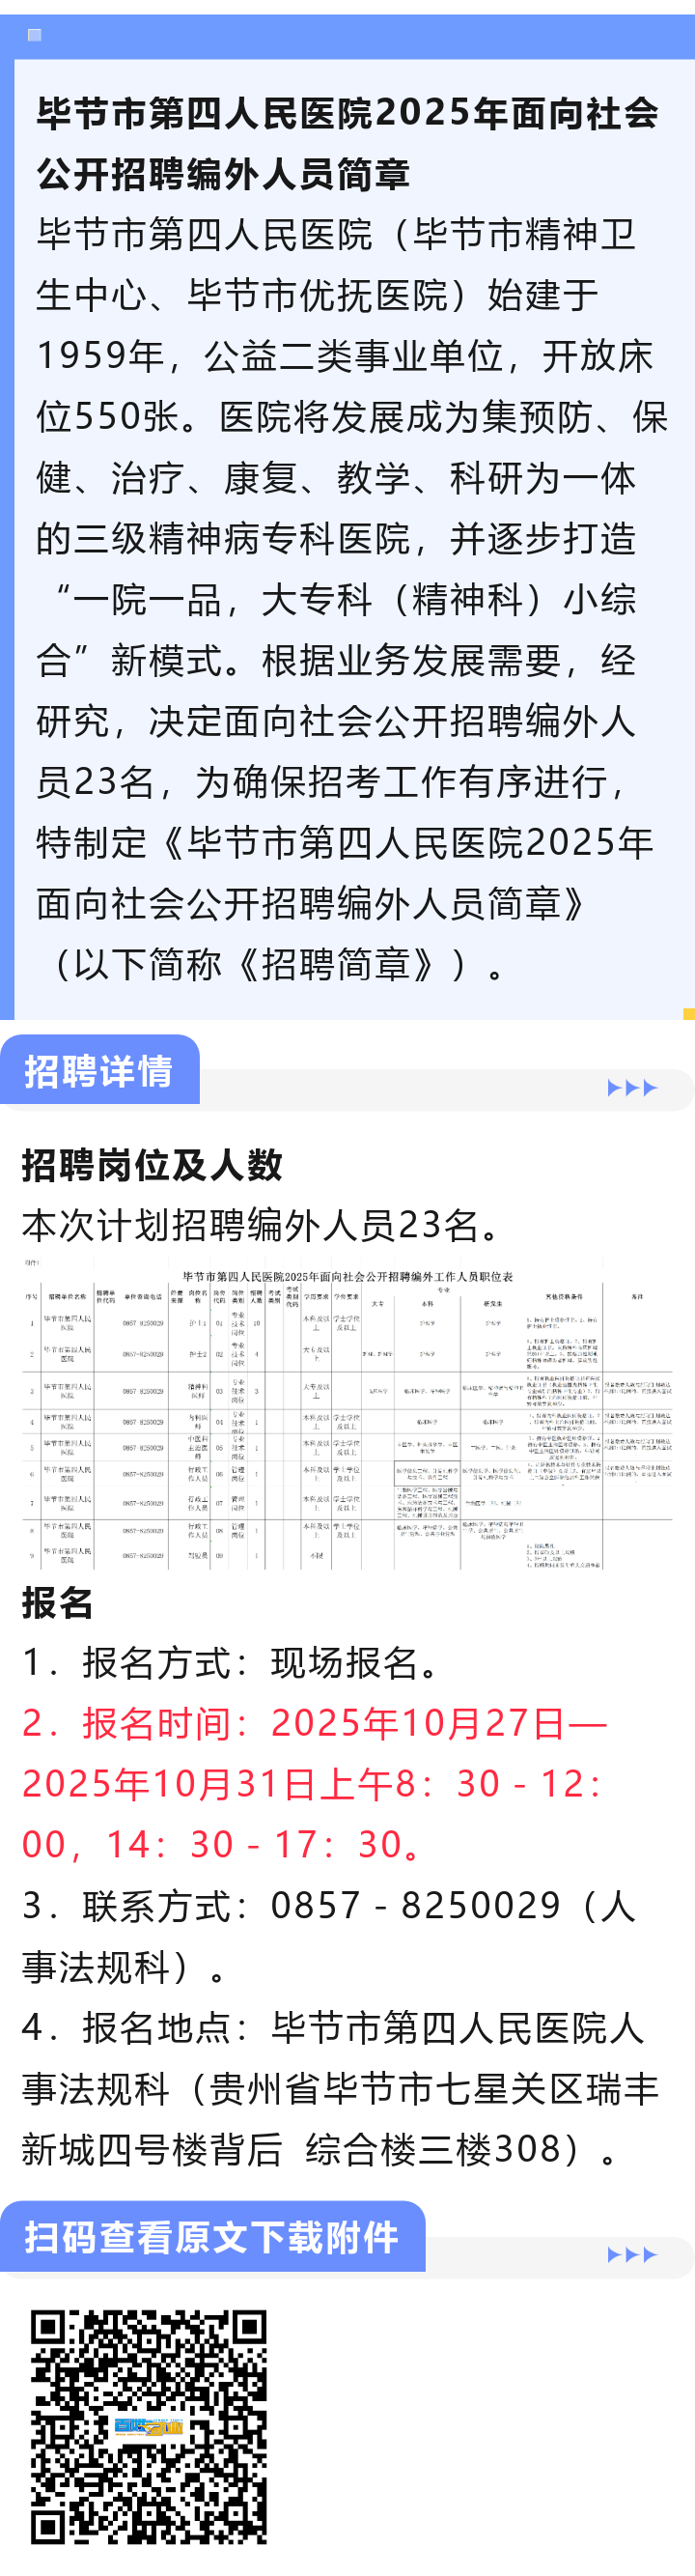
Task: Click the red 报名时间 registration date text
Action: pyautogui.click(x=314, y=1783)
